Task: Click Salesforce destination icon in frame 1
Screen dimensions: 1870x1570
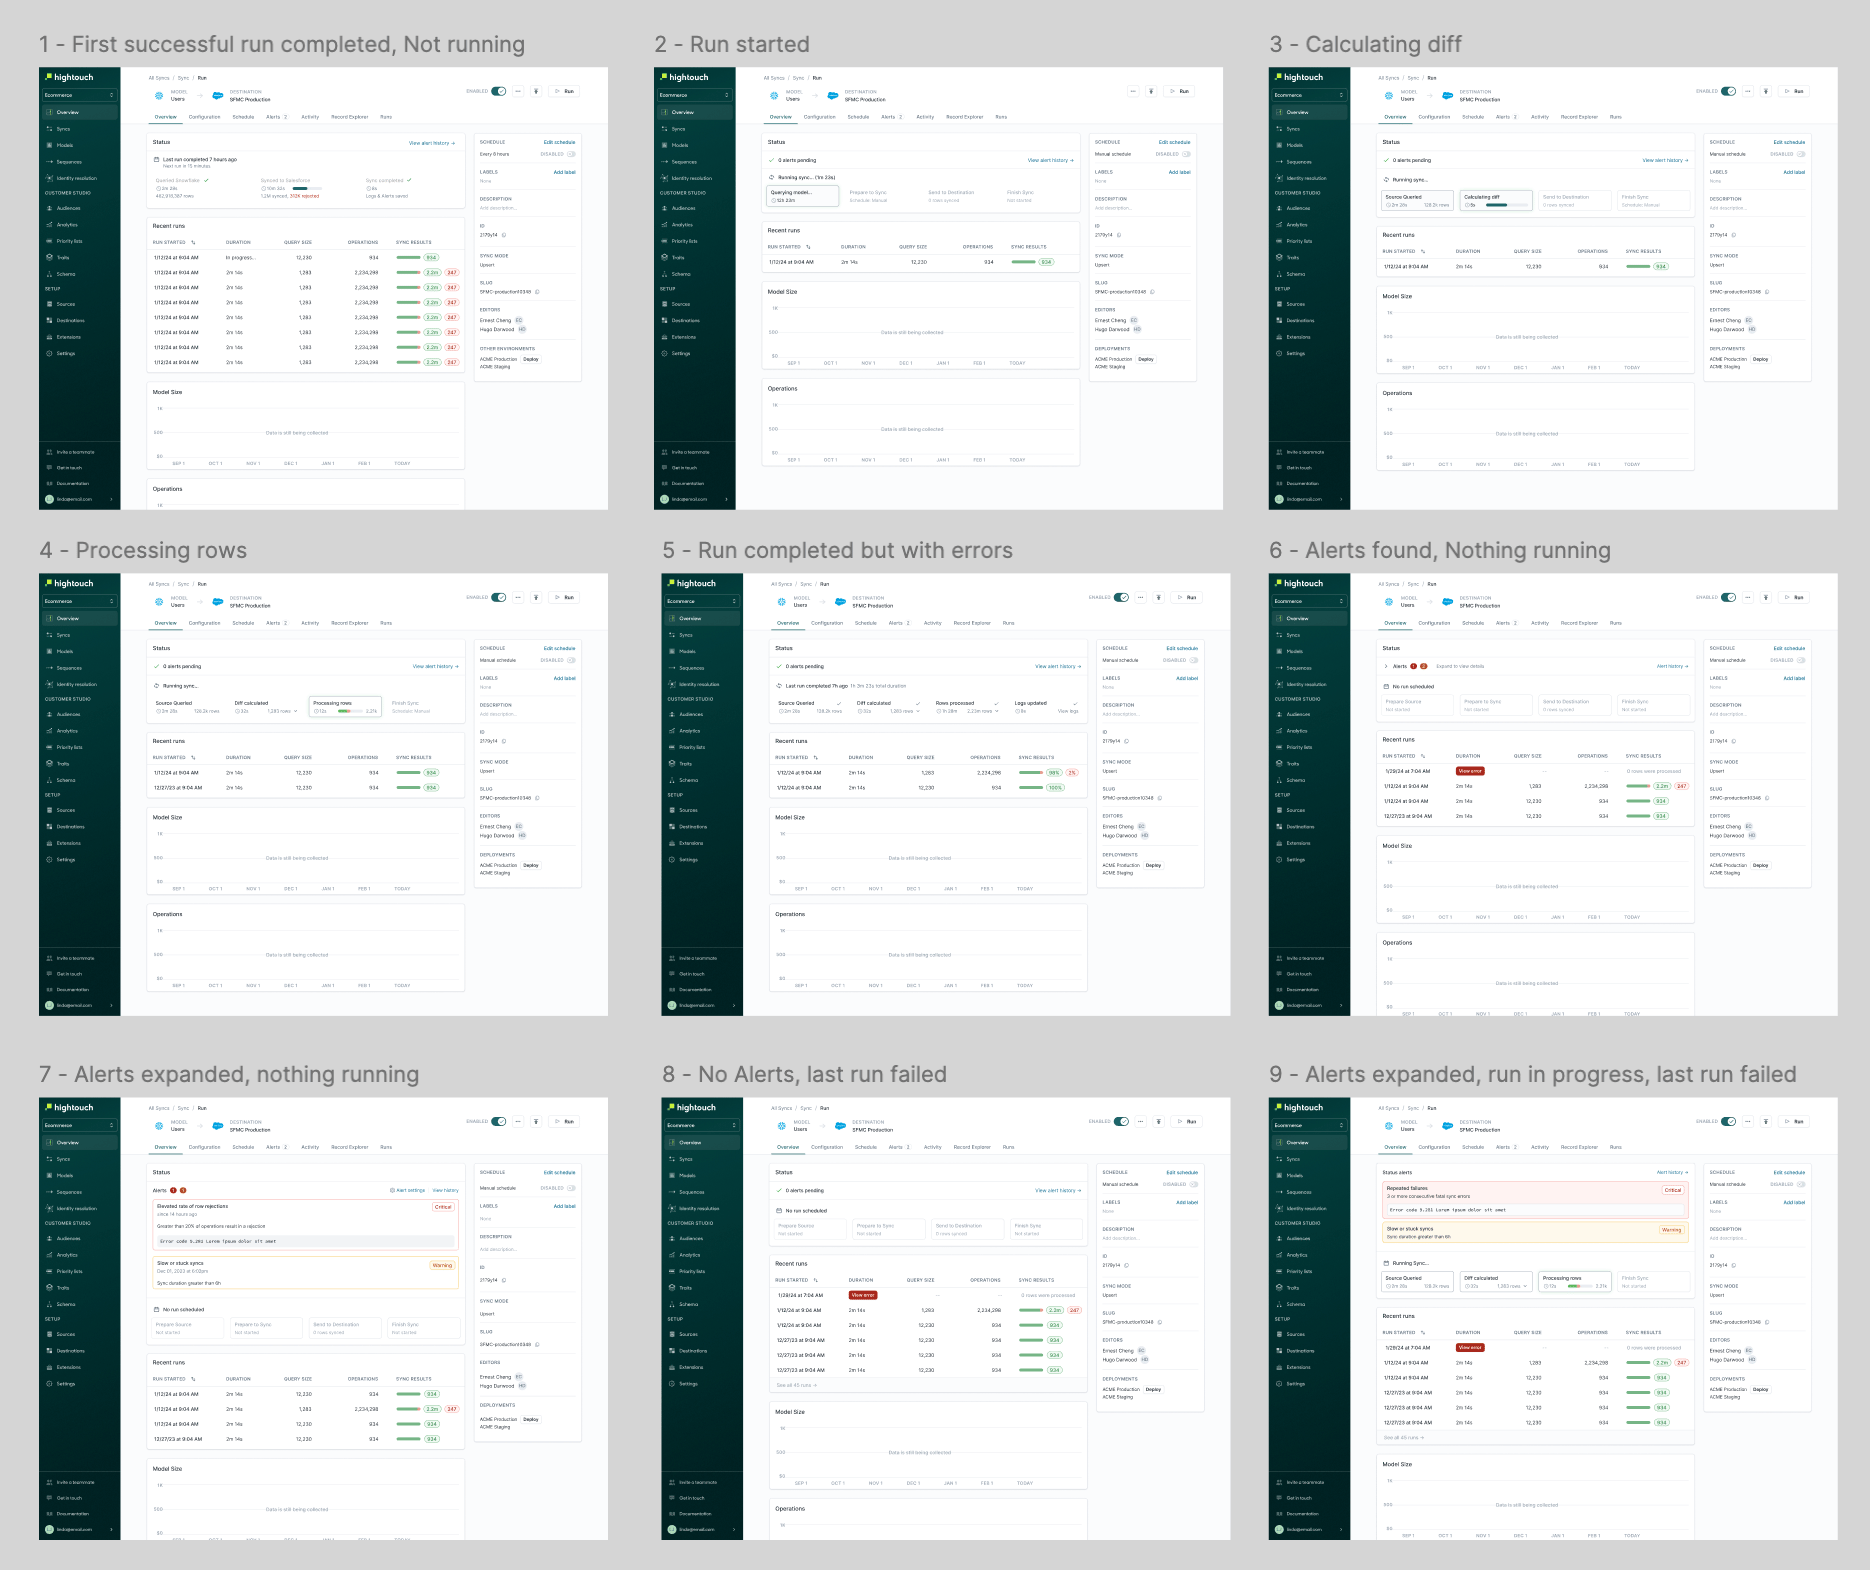Action: 218,96
